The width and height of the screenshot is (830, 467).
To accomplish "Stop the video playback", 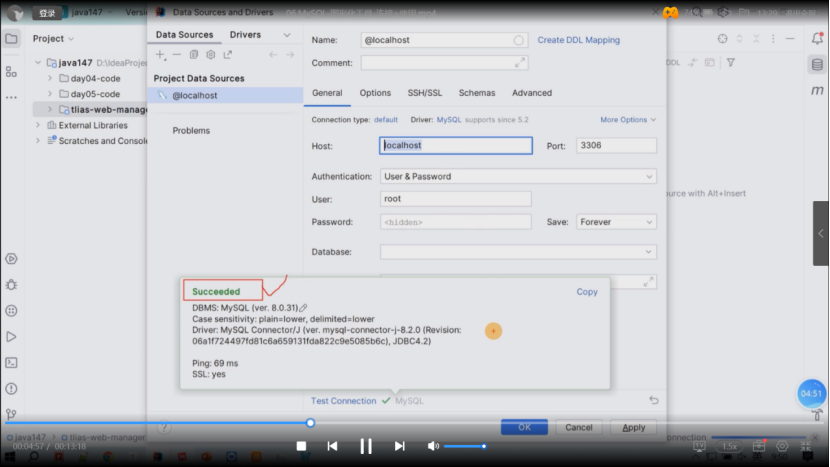I will click(301, 446).
